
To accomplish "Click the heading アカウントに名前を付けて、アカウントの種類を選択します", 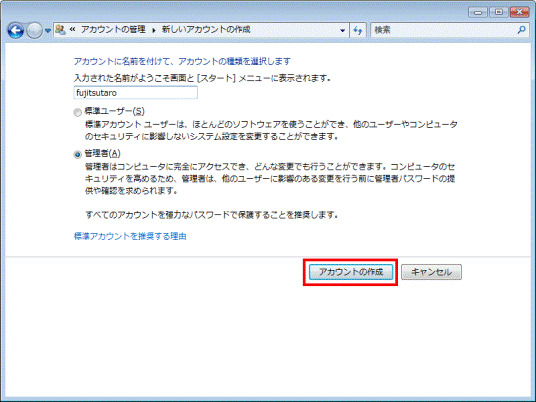I will click(182, 62).
